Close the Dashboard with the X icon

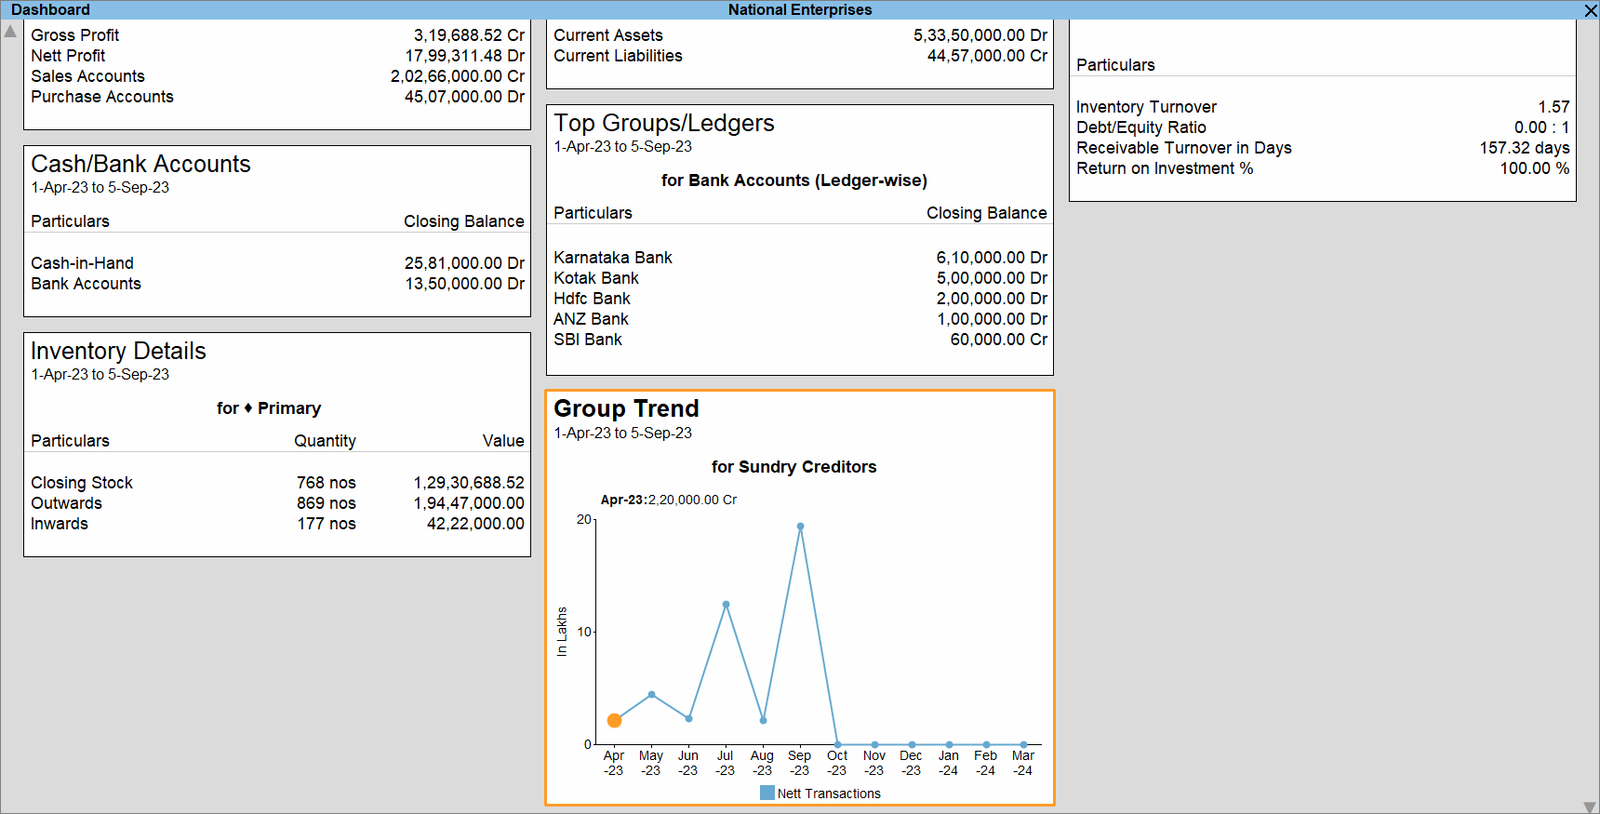(x=1590, y=10)
